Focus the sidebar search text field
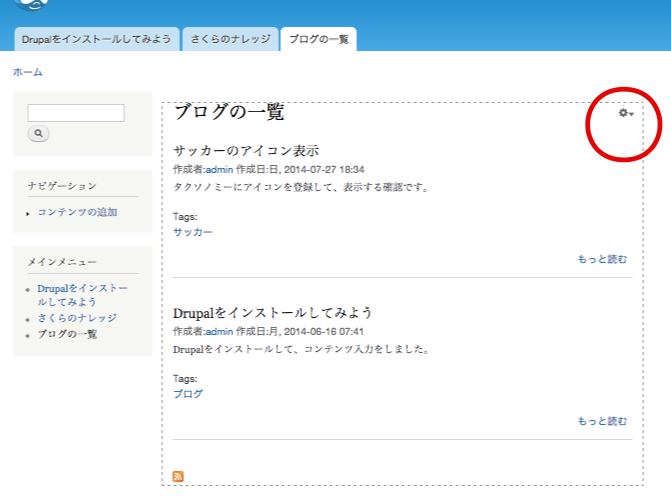 pyautogui.click(x=76, y=113)
